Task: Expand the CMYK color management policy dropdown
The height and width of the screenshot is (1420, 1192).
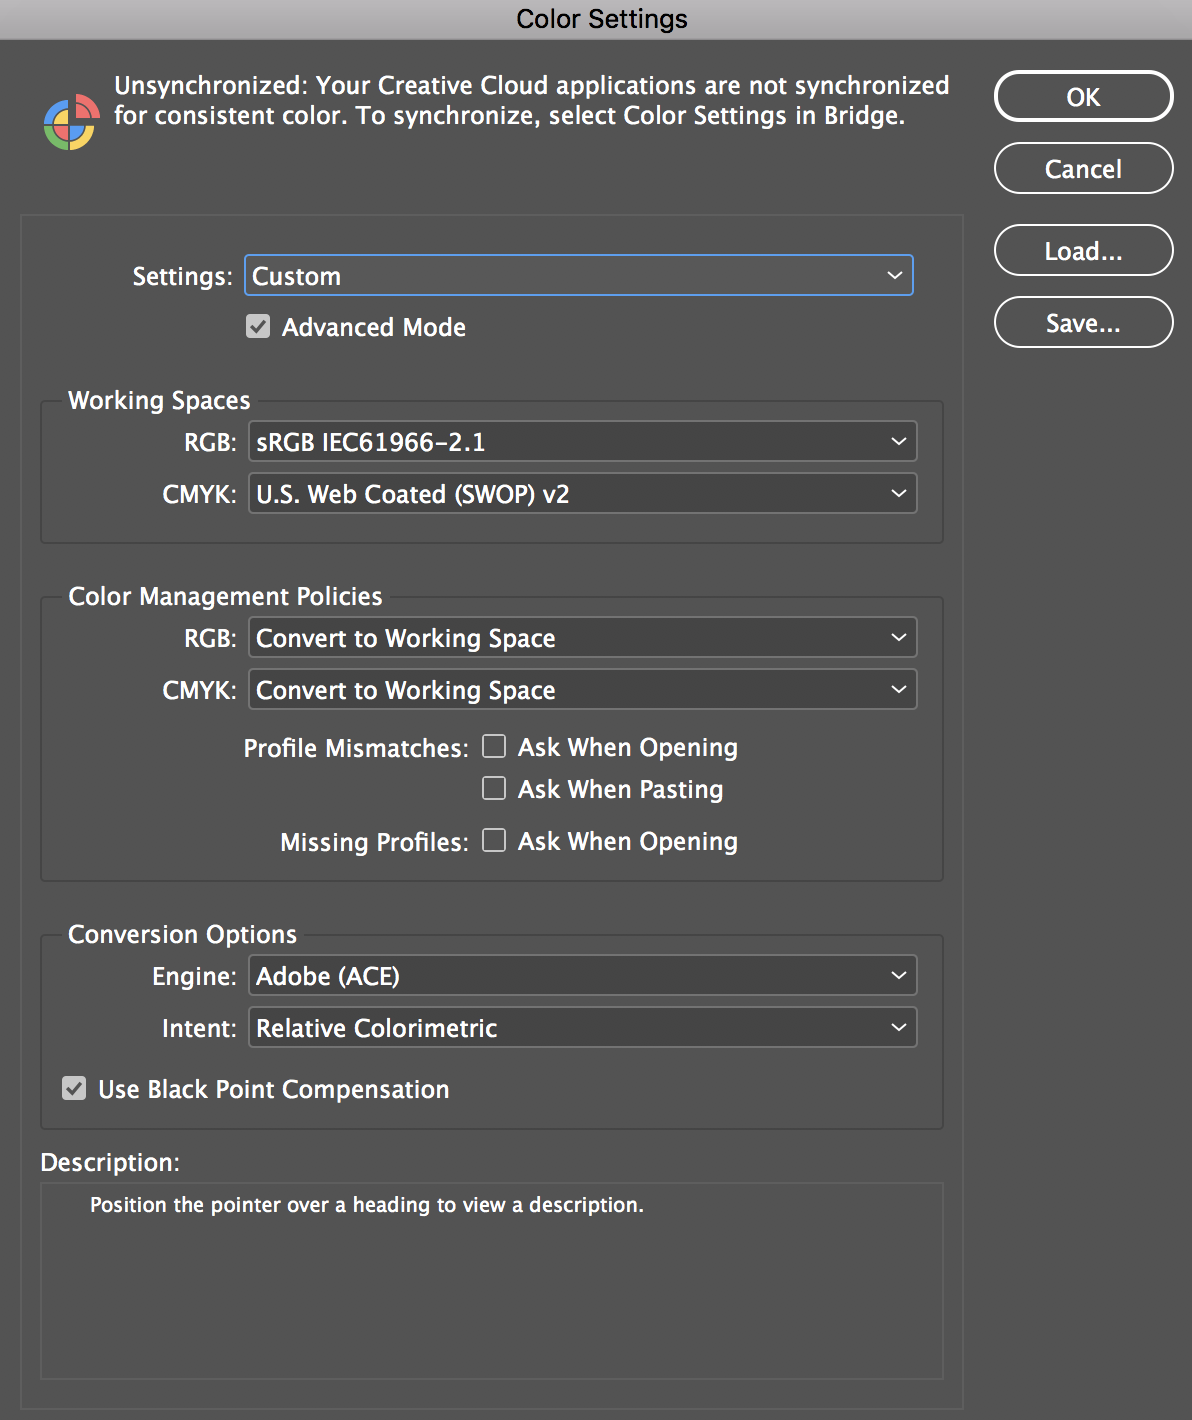Action: click(x=582, y=690)
